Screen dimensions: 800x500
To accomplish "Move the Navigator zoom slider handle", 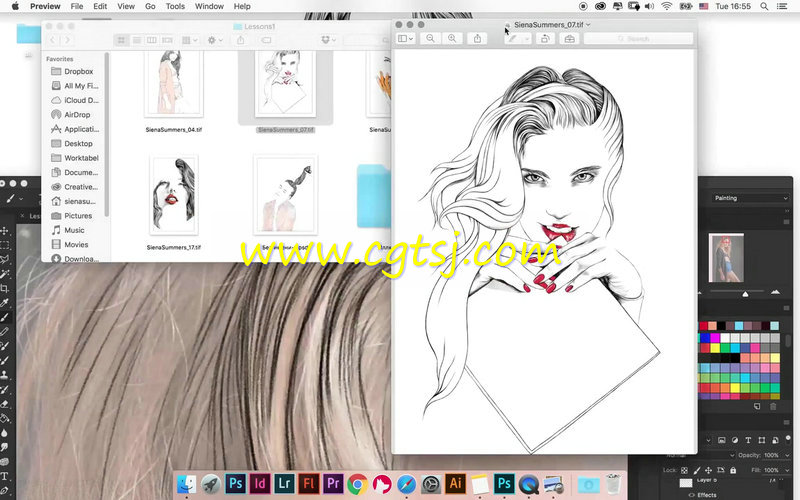I will pyautogui.click(x=745, y=294).
